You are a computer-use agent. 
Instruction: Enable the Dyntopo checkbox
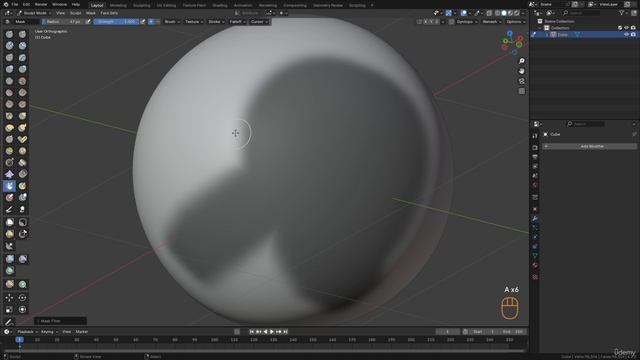tap(451, 22)
